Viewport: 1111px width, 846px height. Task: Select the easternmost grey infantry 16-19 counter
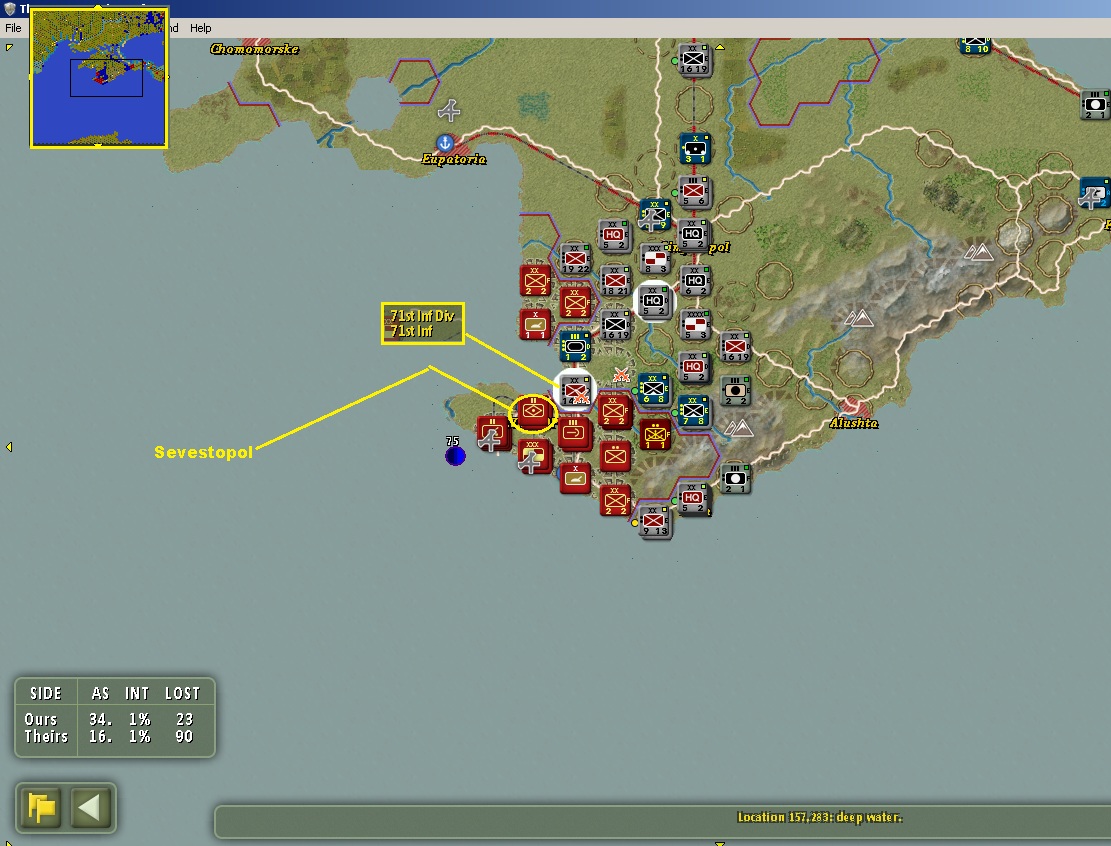(x=735, y=346)
